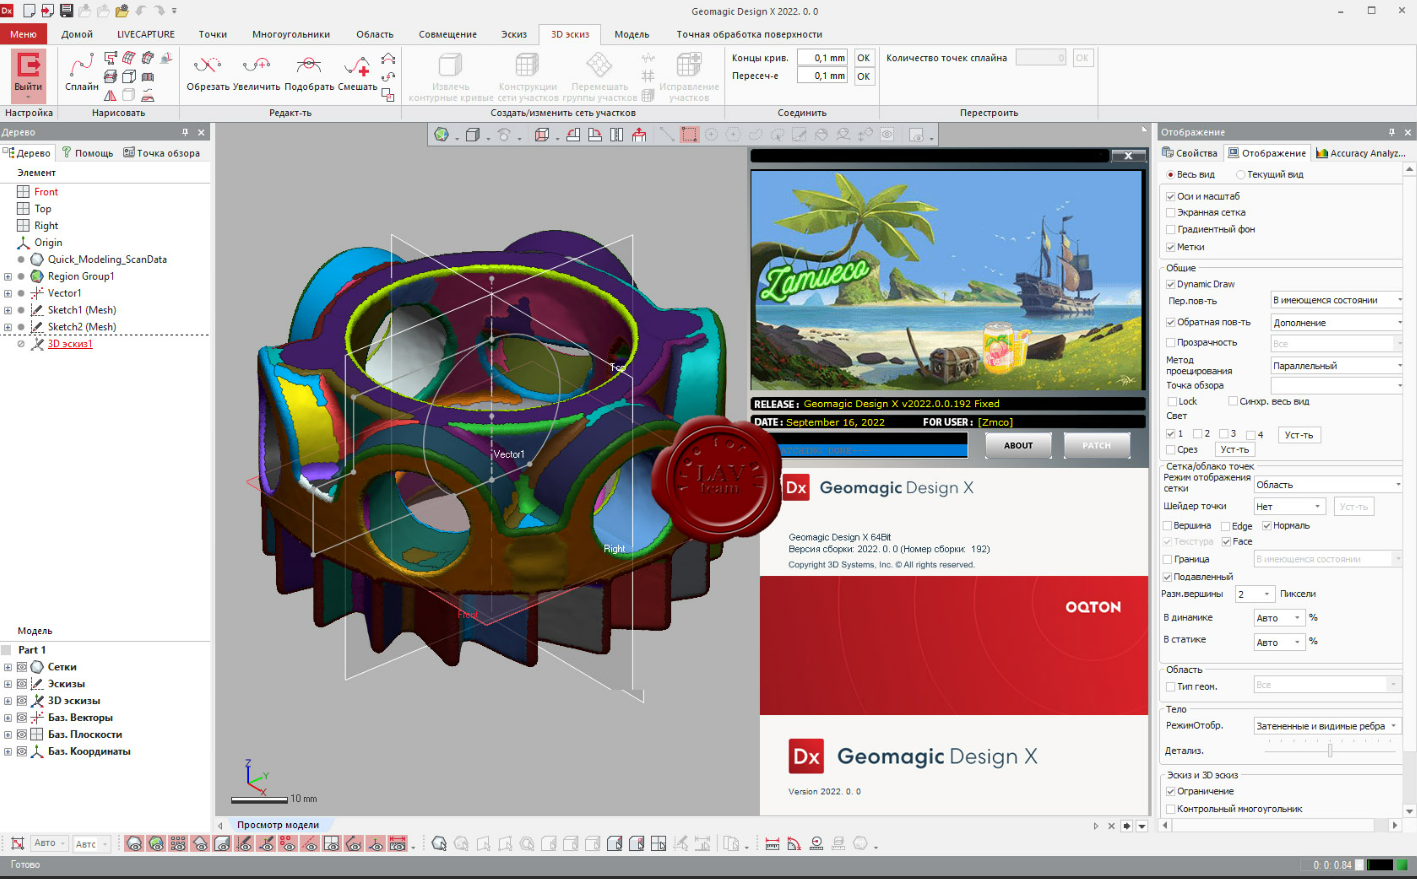This screenshot has height=879, width=1417.
Task: Switch to the Помощь tab in tree panel
Action: pos(87,153)
